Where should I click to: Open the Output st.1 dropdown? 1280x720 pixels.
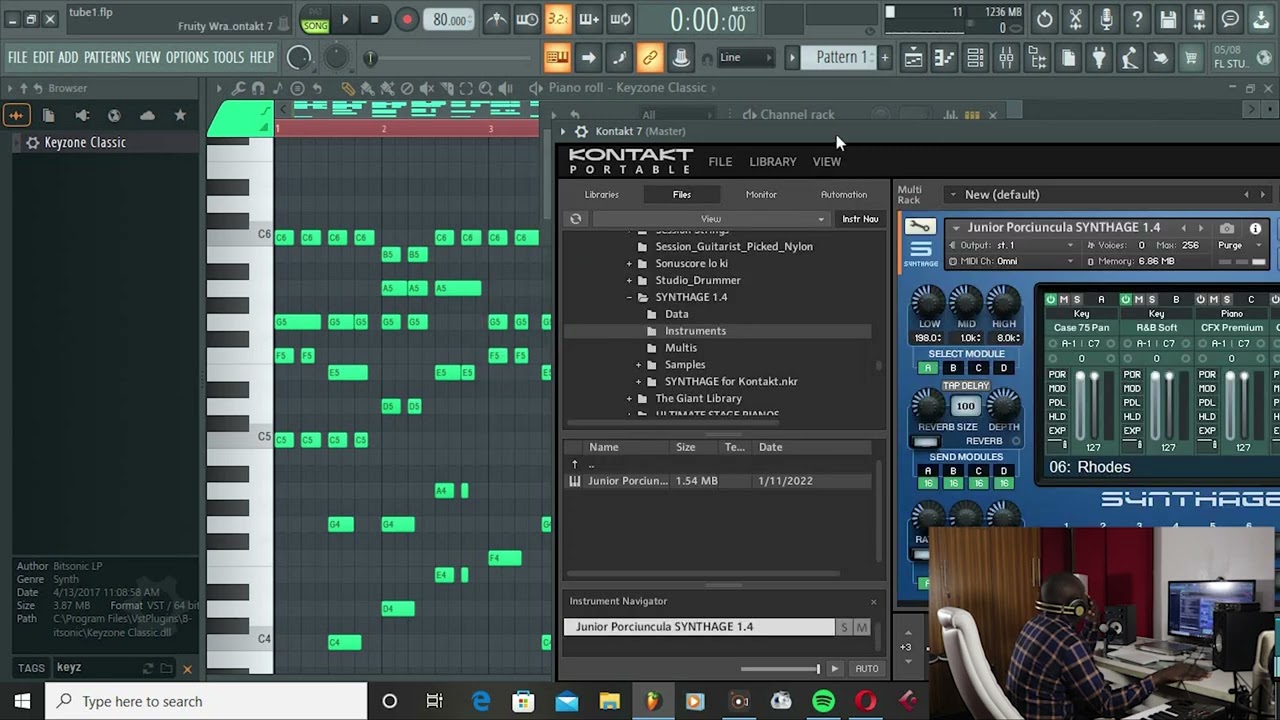point(1011,245)
